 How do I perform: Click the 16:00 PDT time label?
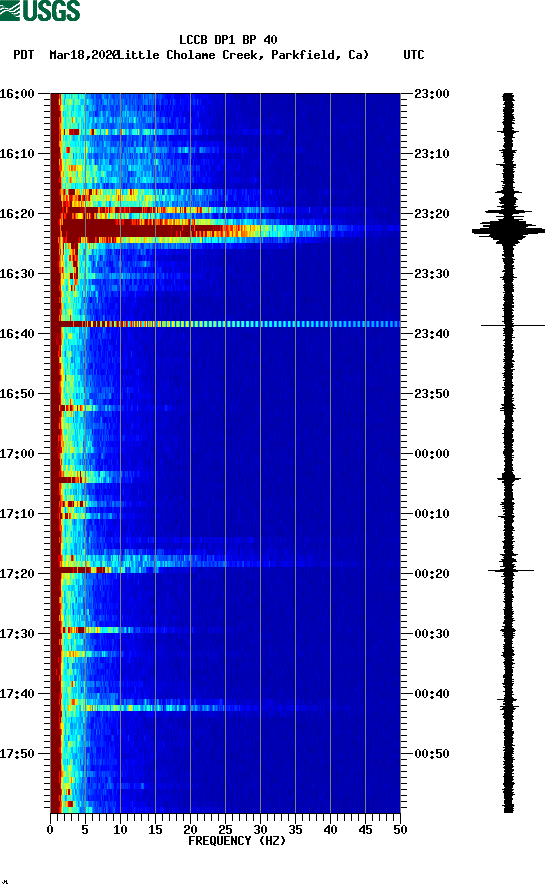[x=17, y=93]
